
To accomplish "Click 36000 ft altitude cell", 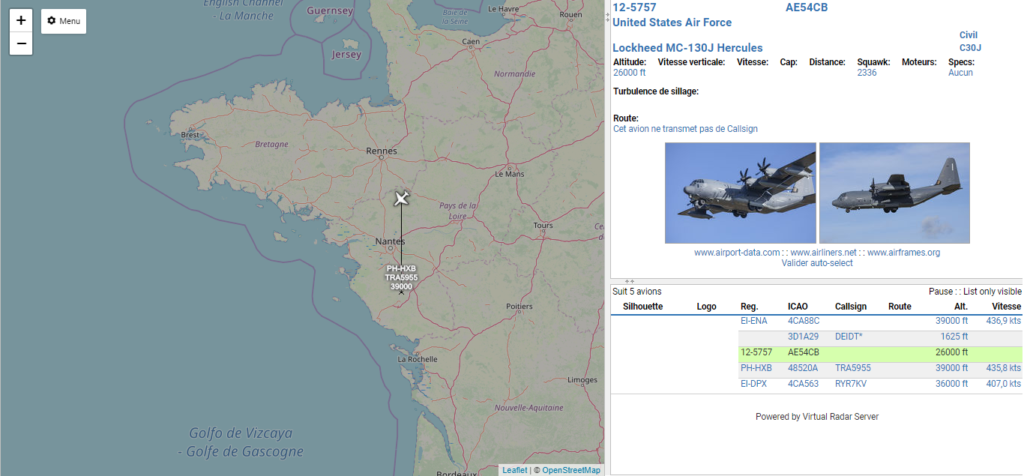I will (x=952, y=384).
